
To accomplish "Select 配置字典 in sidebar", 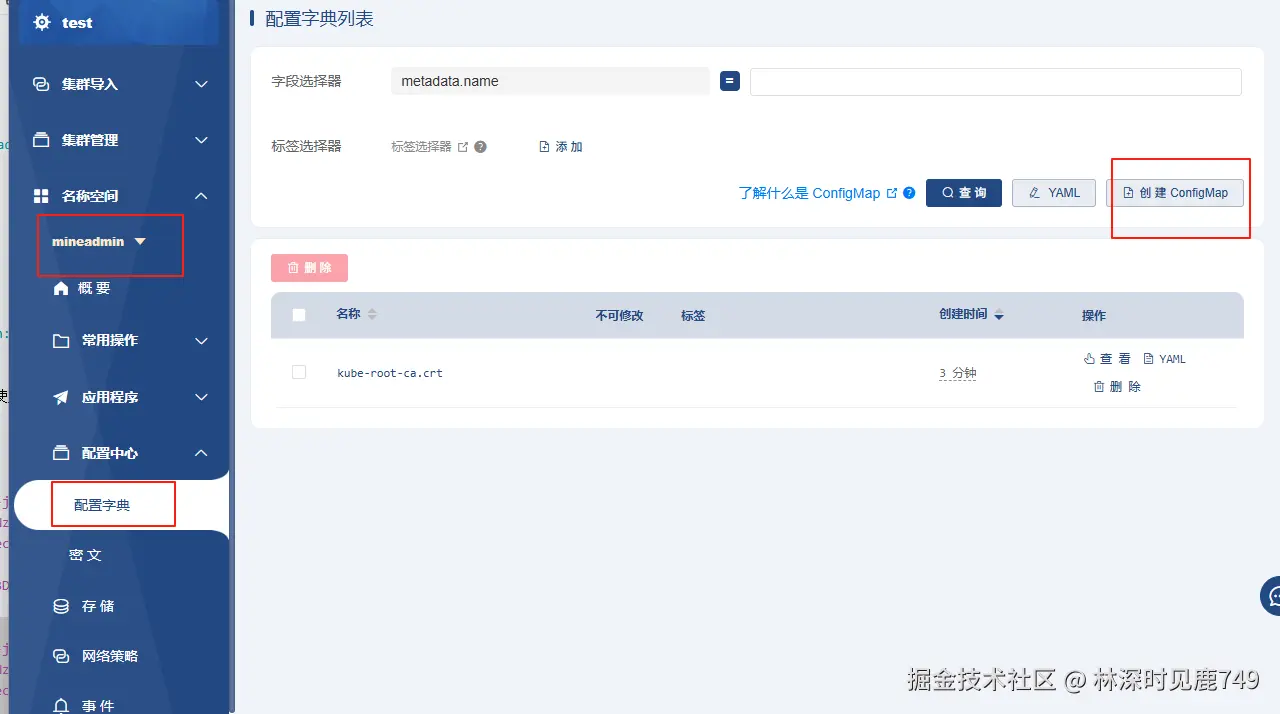I will [x=102, y=505].
